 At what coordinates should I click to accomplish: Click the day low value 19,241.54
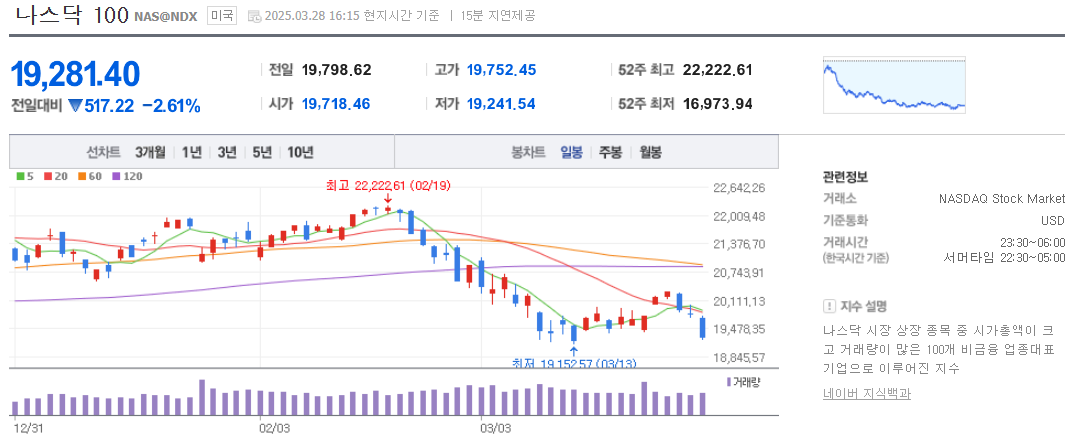tap(501, 104)
